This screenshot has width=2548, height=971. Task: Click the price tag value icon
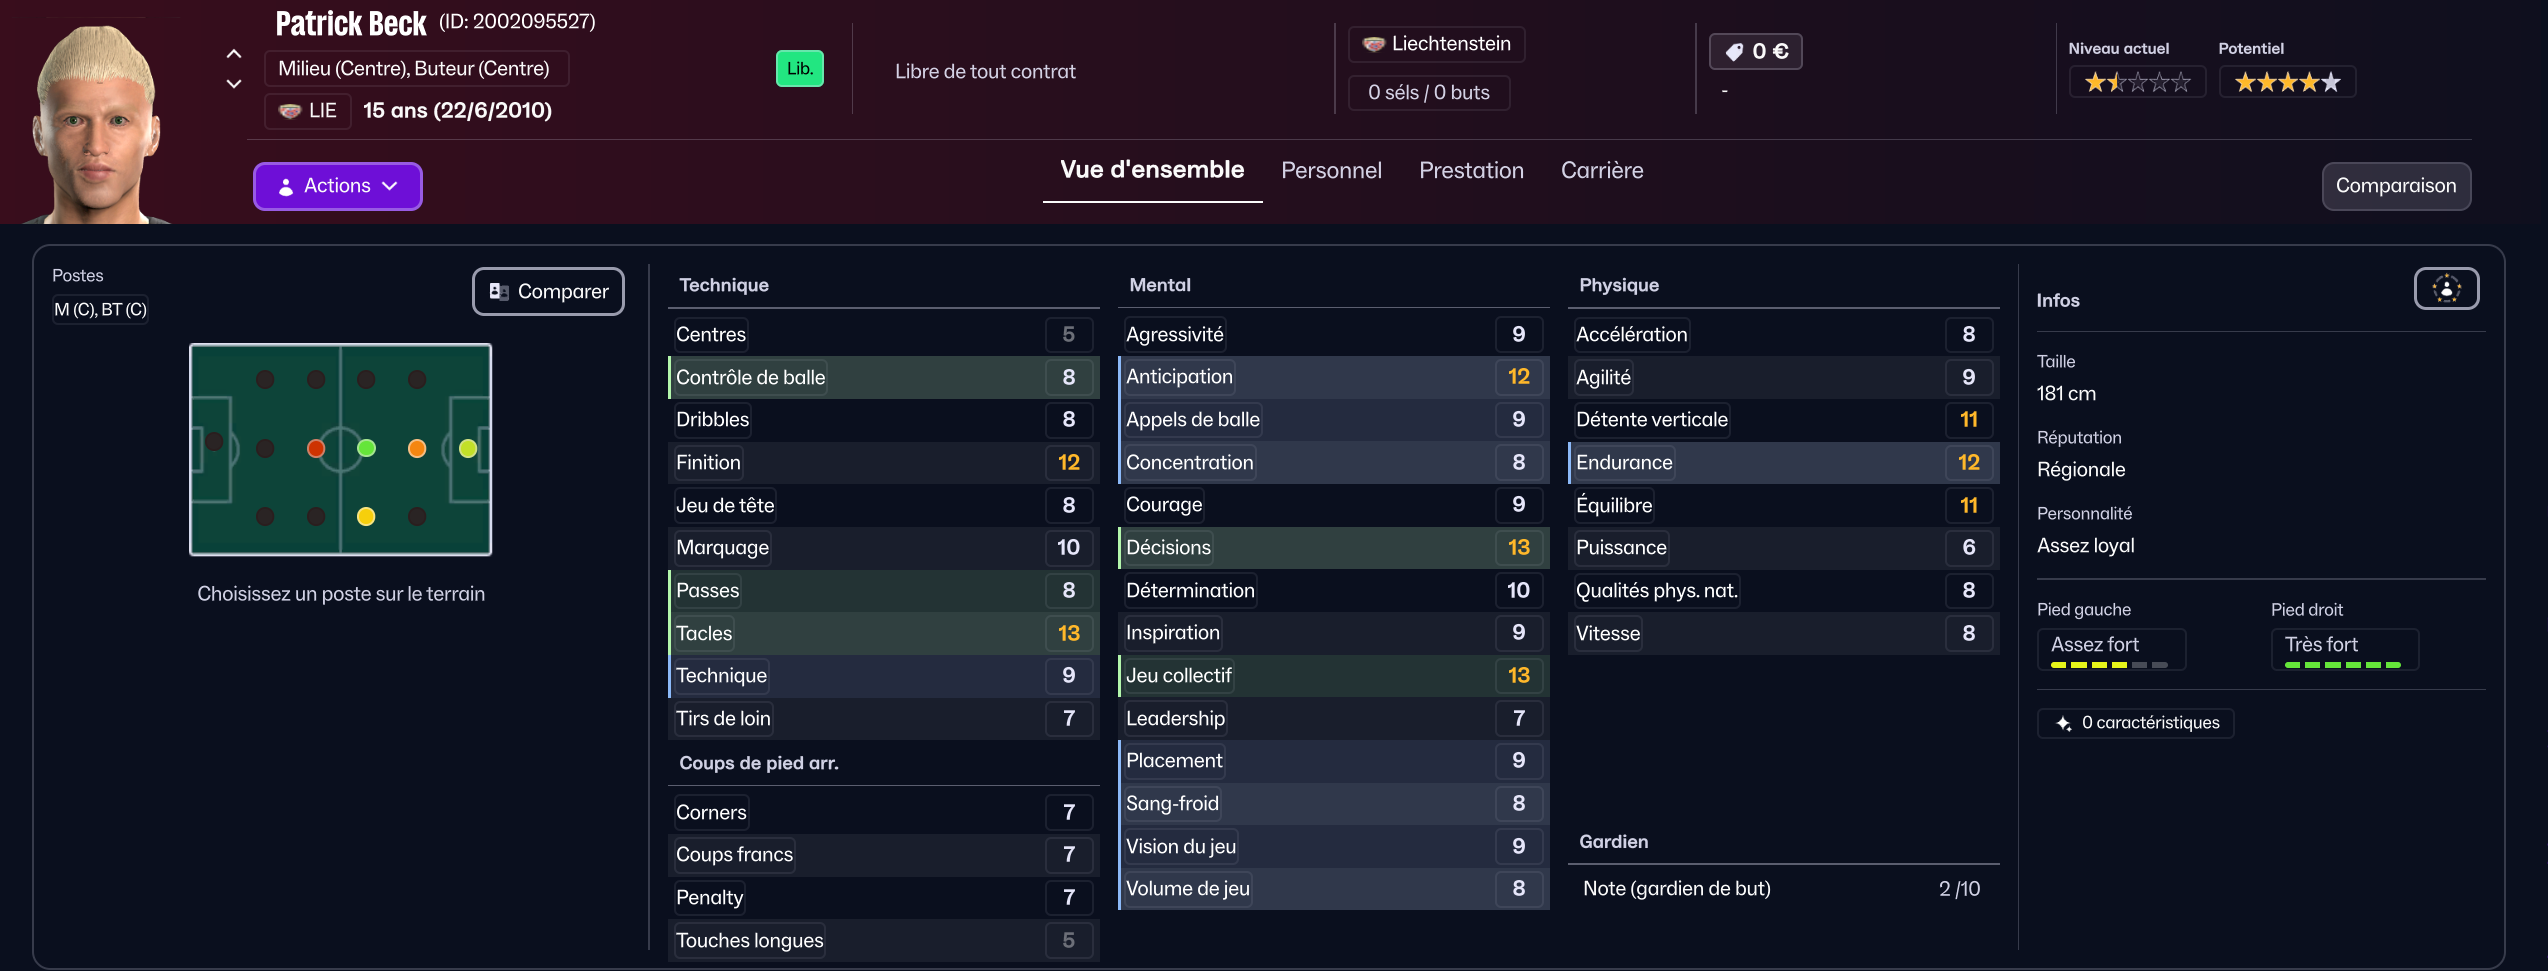click(x=1735, y=52)
